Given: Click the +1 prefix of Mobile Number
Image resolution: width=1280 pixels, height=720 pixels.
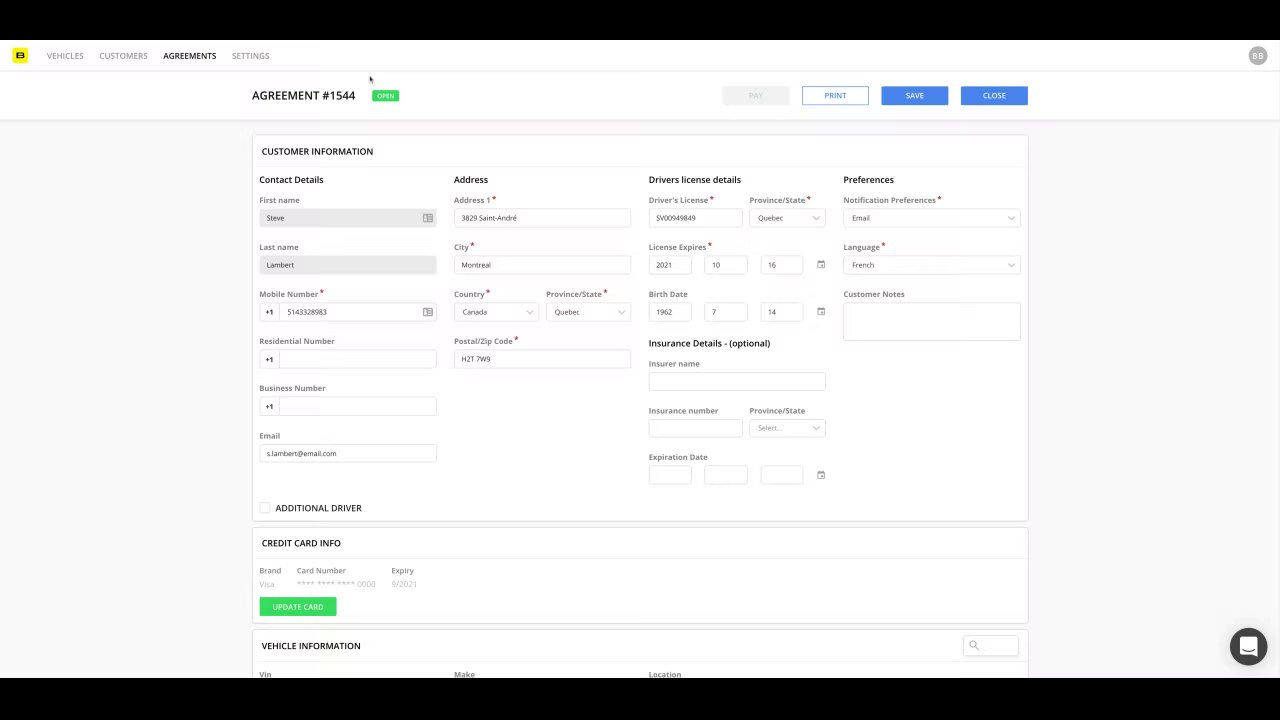Looking at the screenshot, I should pos(269,312).
